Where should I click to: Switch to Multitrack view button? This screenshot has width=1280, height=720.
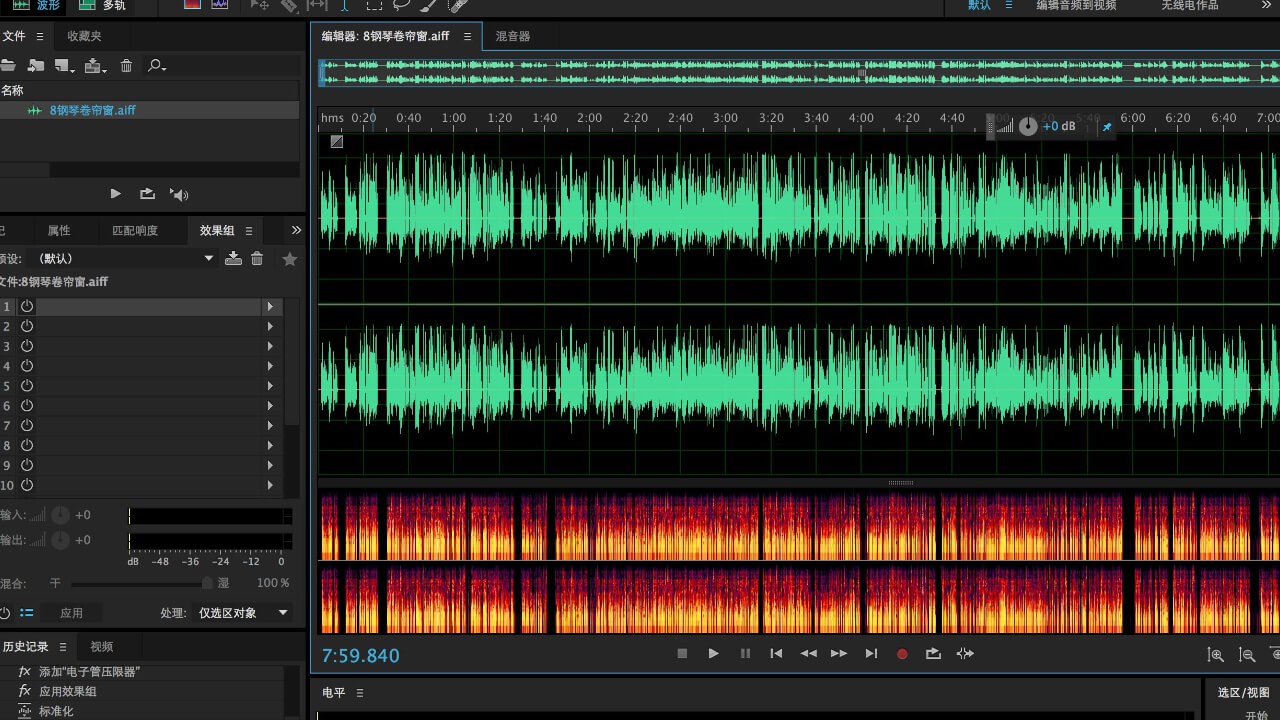coord(102,5)
